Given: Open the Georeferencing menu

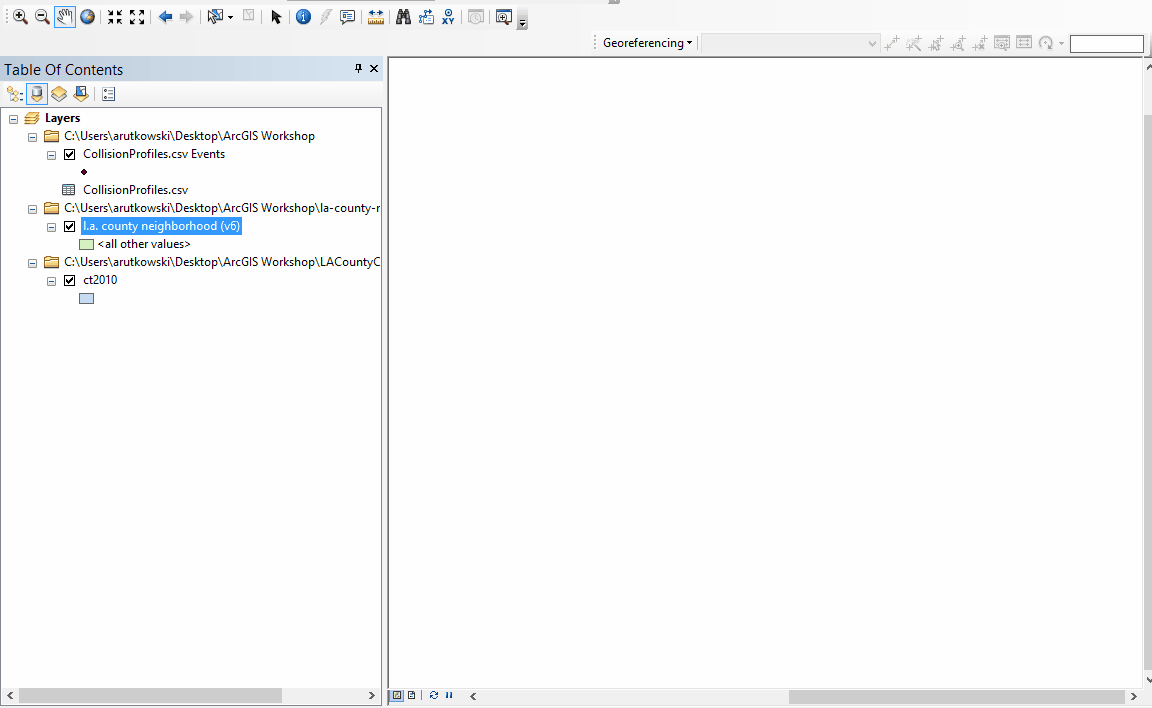Looking at the screenshot, I should tap(647, 43).
